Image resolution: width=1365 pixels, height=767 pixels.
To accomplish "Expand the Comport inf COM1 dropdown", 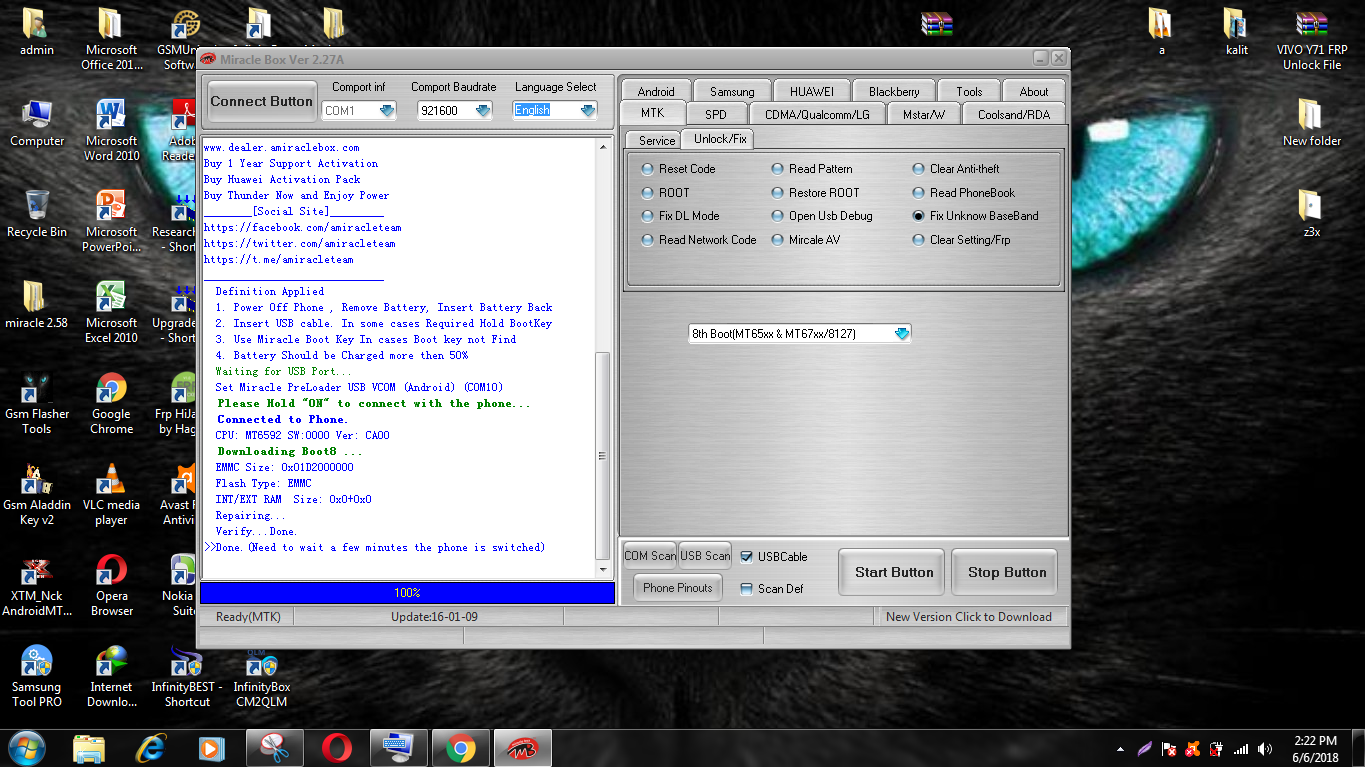I will click(386, 110).
